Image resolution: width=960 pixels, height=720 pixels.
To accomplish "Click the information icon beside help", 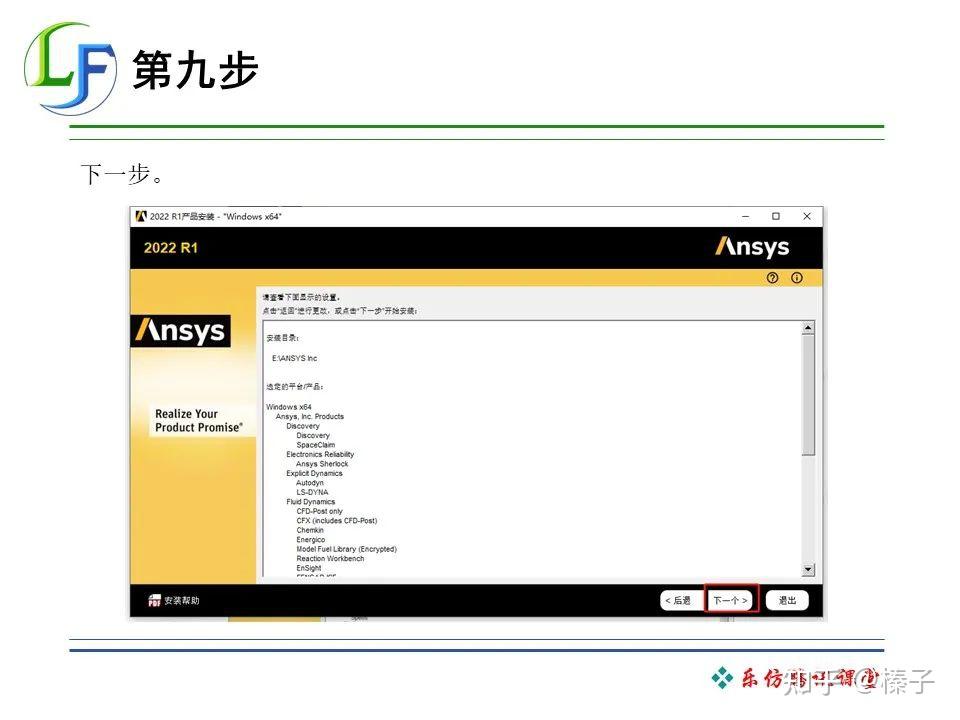I will coord(796,278).
